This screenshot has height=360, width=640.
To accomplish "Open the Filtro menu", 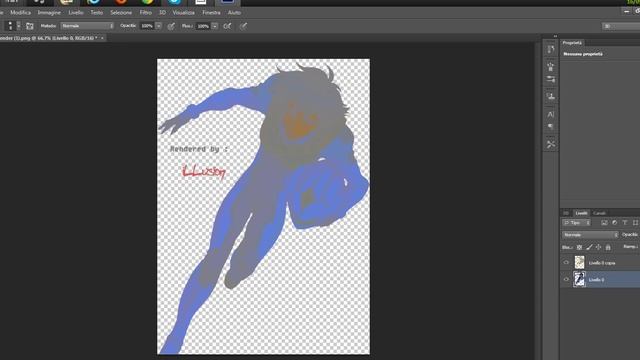I will pyautogui.click(x=146, y=13).
